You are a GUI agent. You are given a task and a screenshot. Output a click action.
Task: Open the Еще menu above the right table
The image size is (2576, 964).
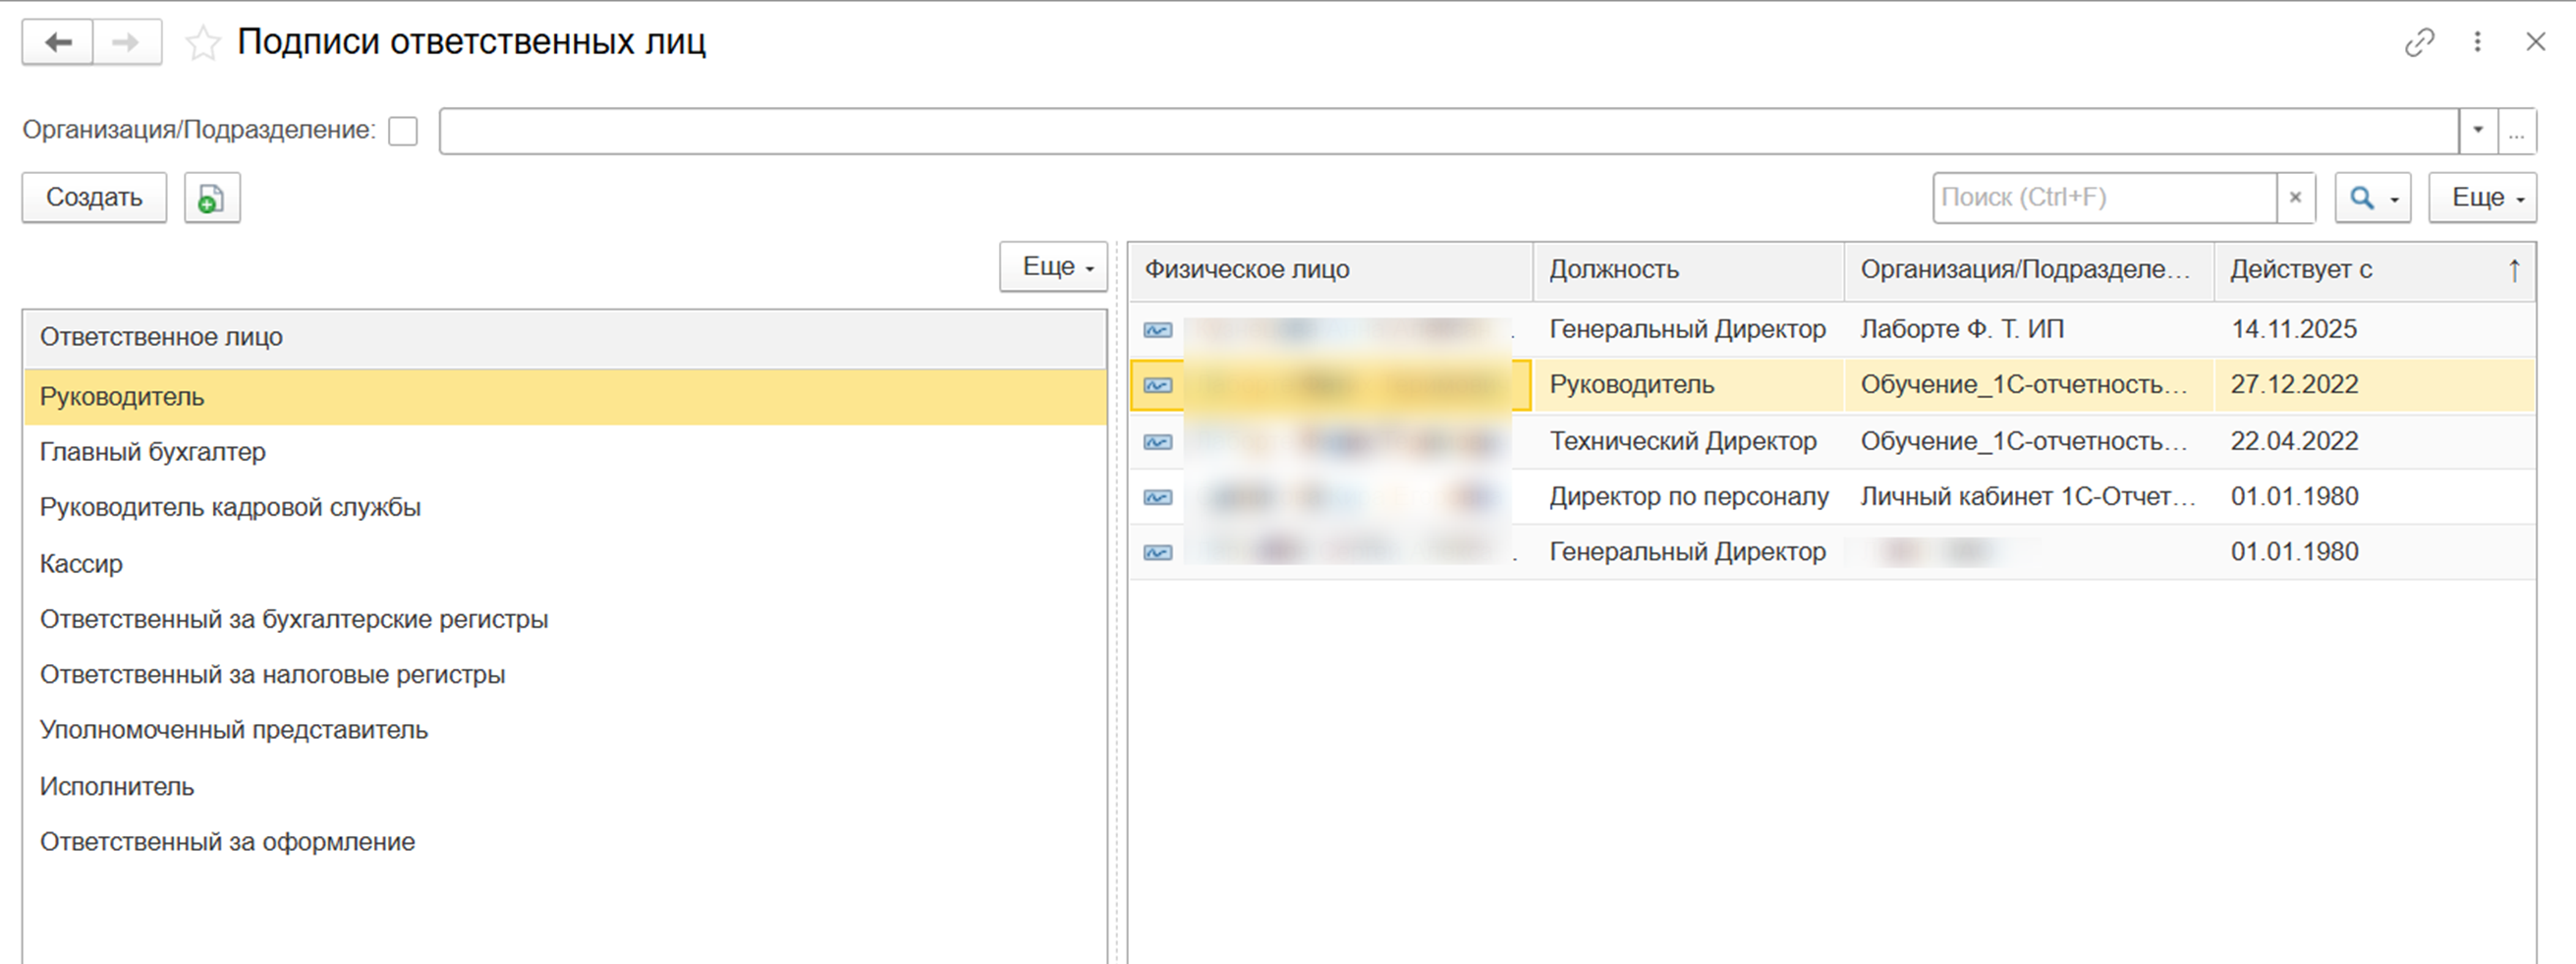click(x=2482, y=198)
